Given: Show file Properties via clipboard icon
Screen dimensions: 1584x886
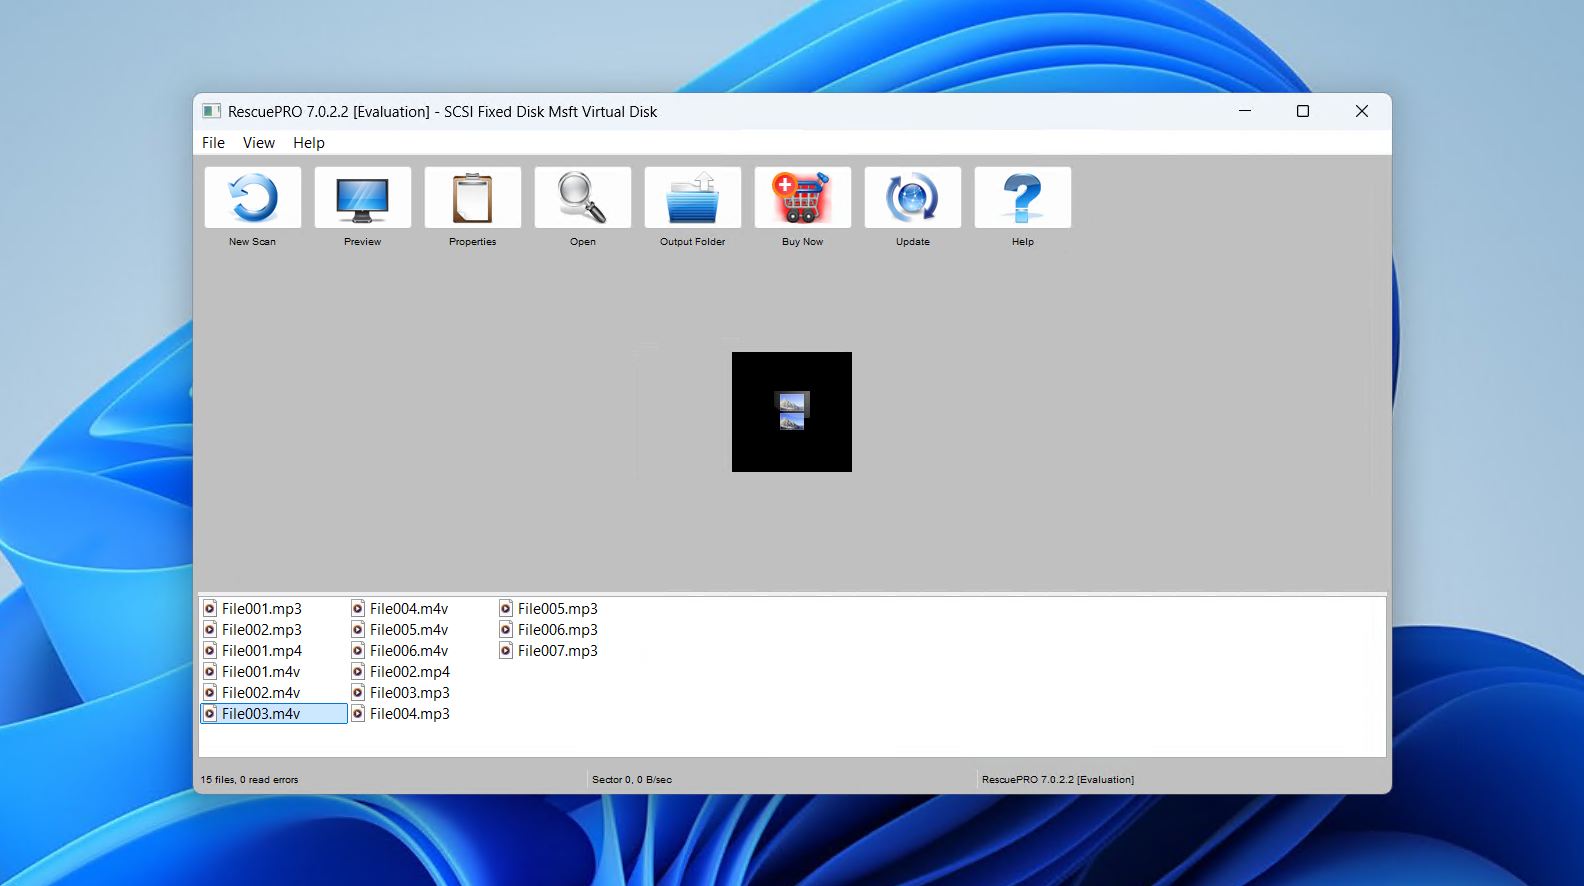Looking at the screenshot, I should tap(472, 198).
